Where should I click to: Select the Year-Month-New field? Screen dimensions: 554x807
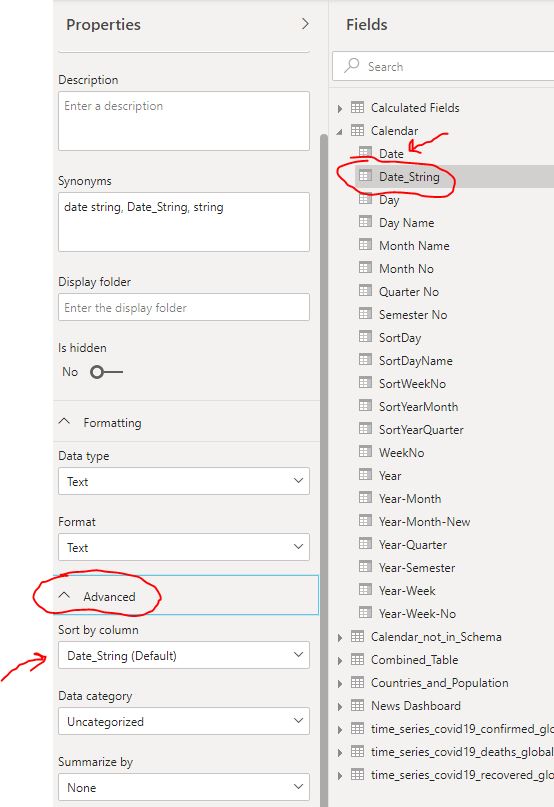point(424,521)
